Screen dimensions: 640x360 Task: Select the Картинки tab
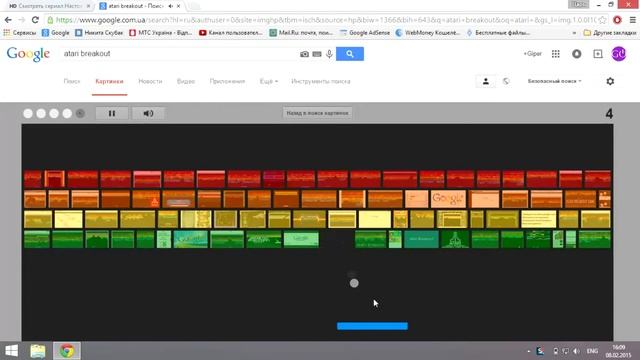tap(109, 81)
